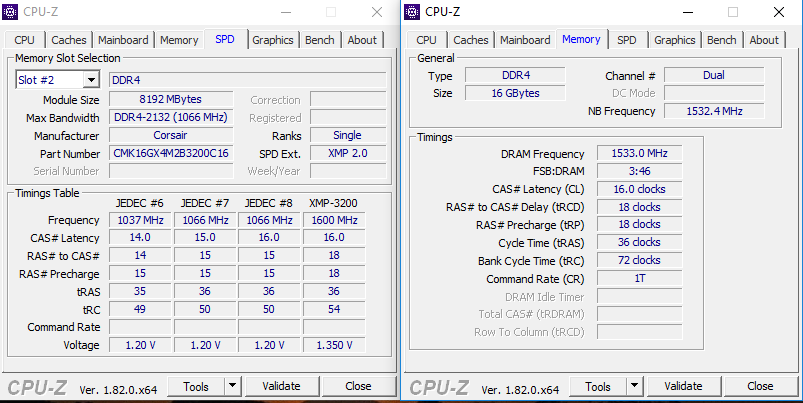Click the DDR4 field beside Slot #2
Image resolution: width=803 pixels, height=403 pixels.
coord(248,80)
